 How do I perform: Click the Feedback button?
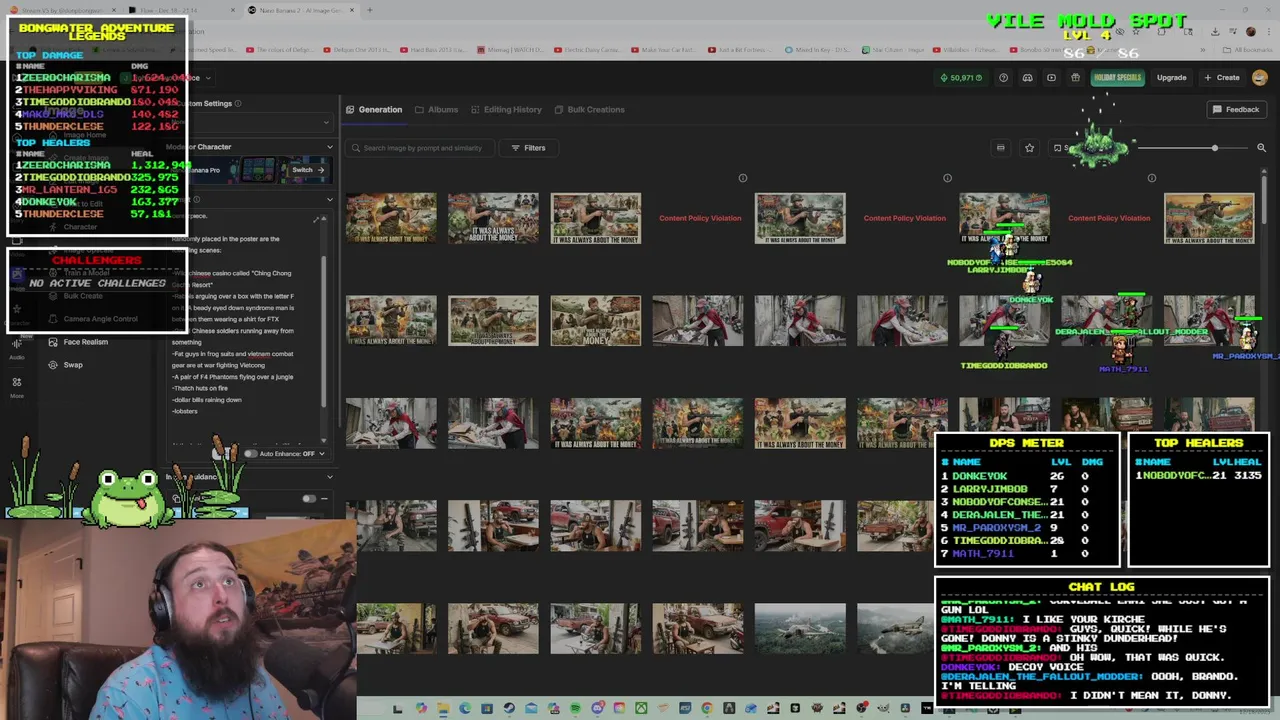(1236, 110)
